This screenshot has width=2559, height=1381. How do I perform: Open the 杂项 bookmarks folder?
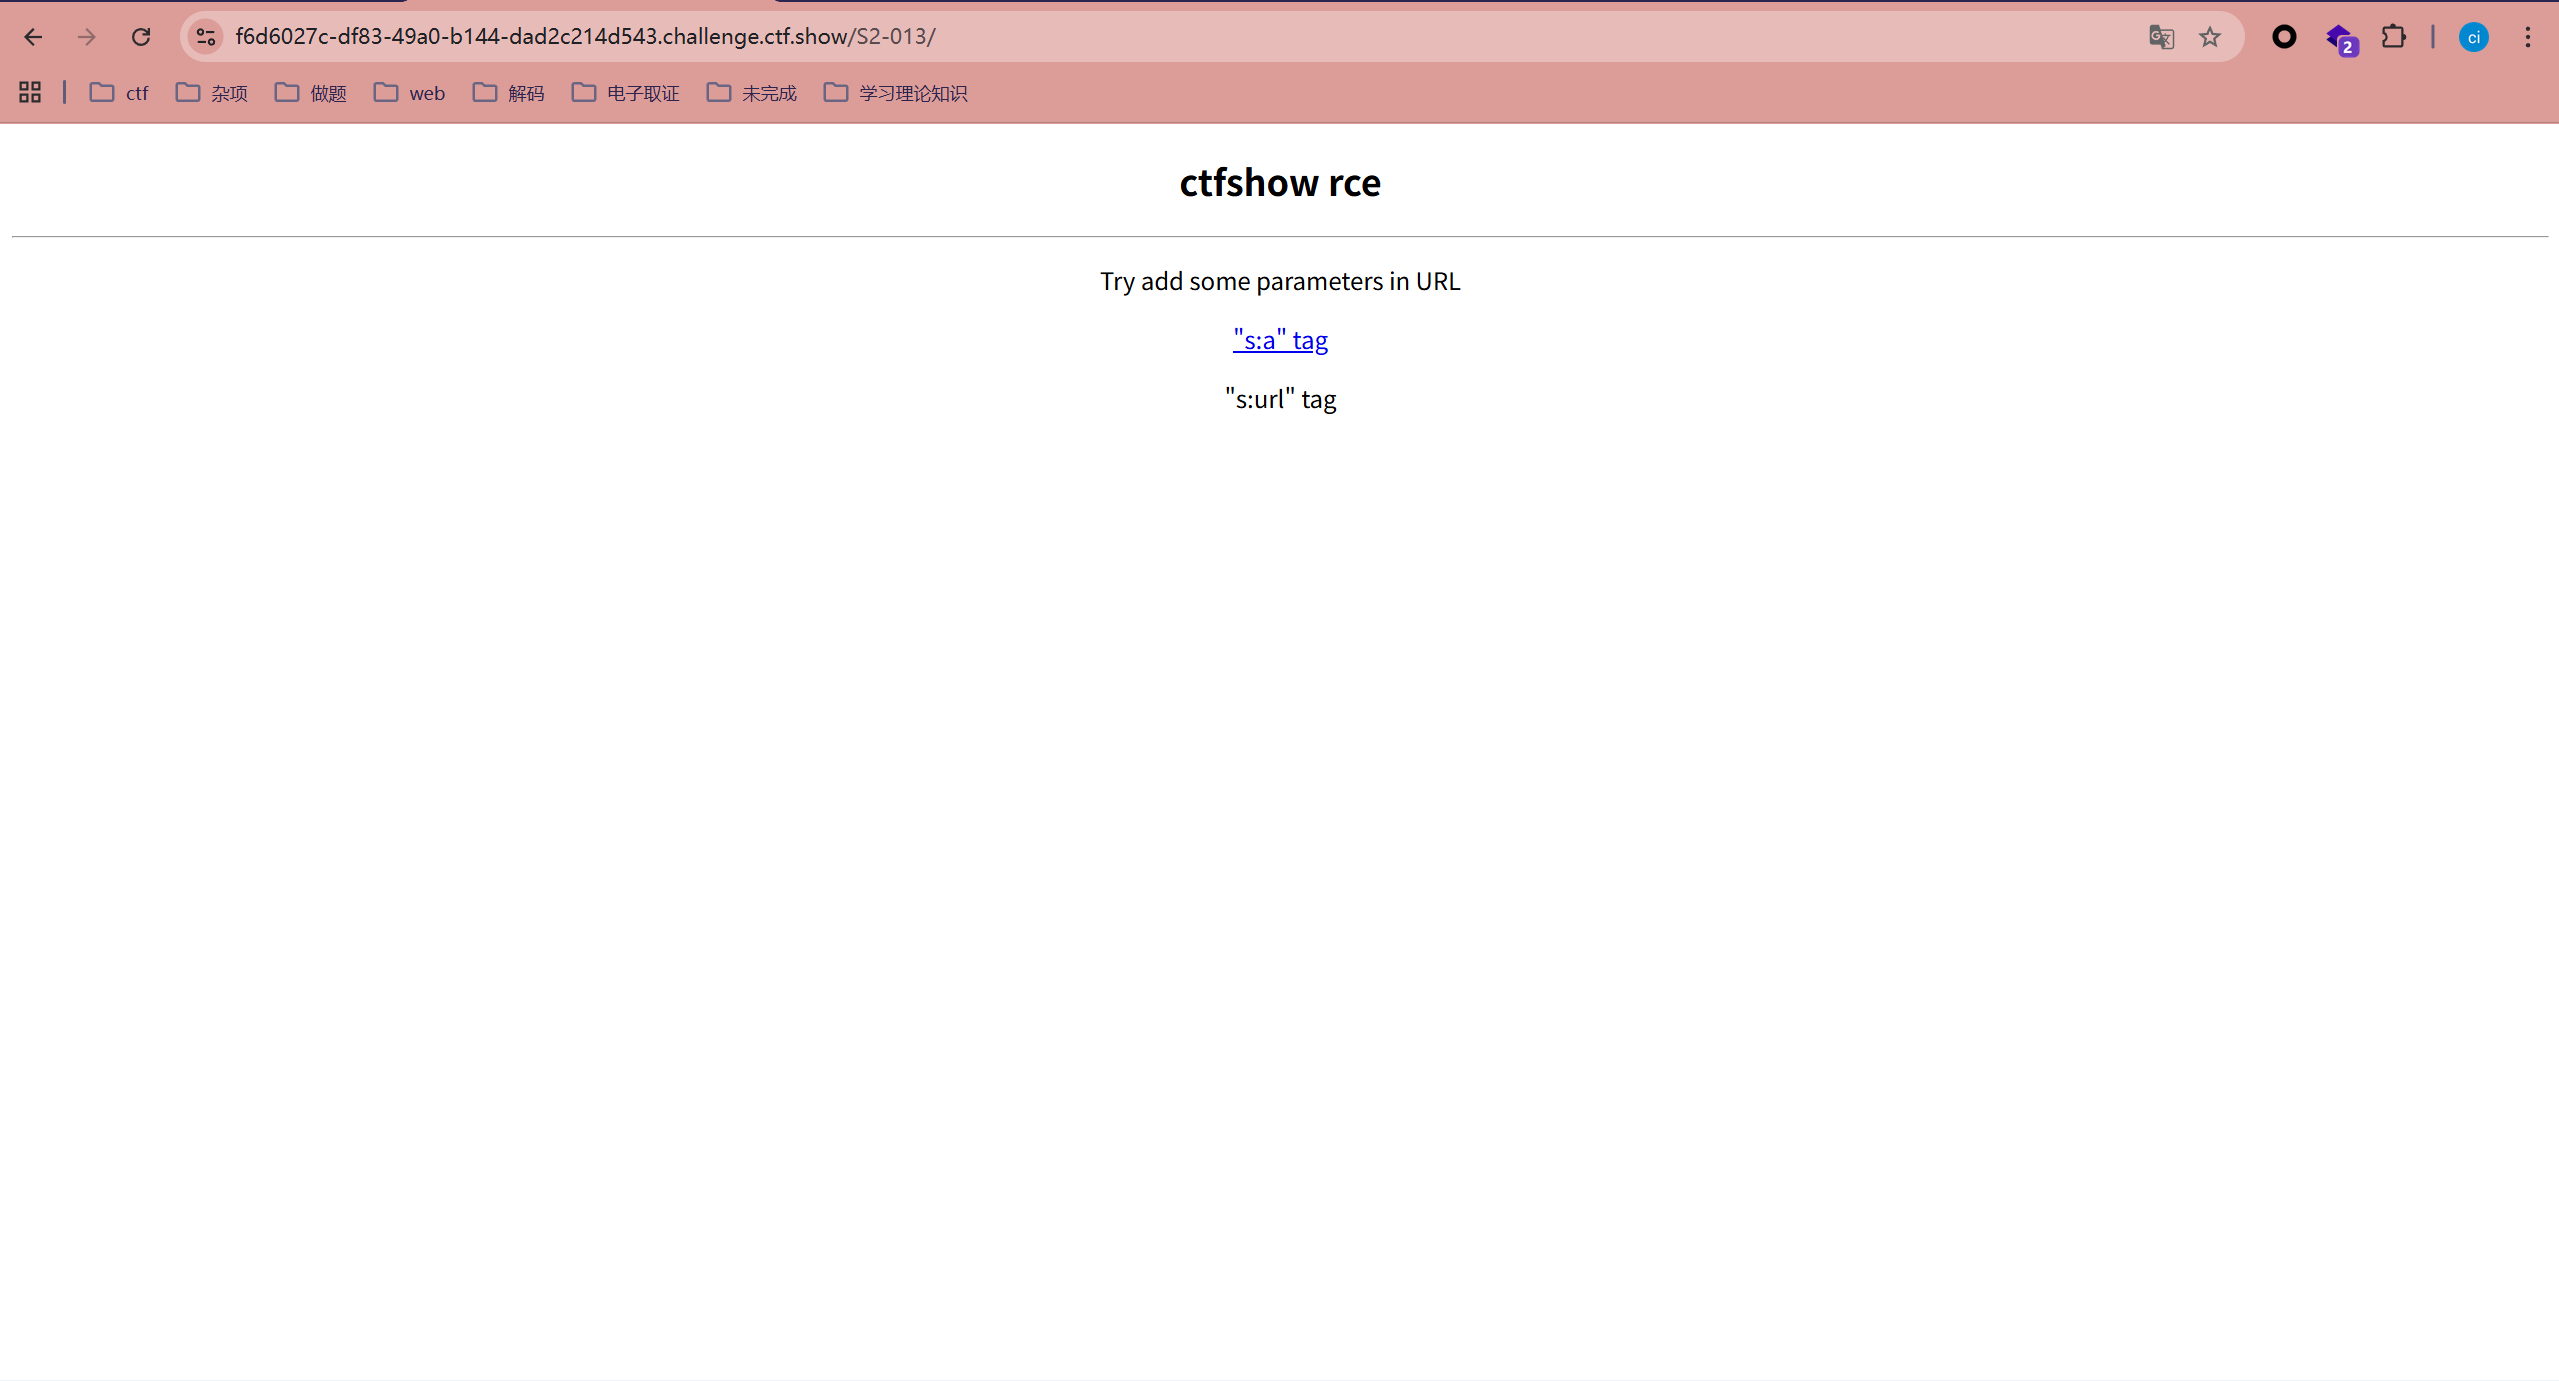tap(212, 93)
